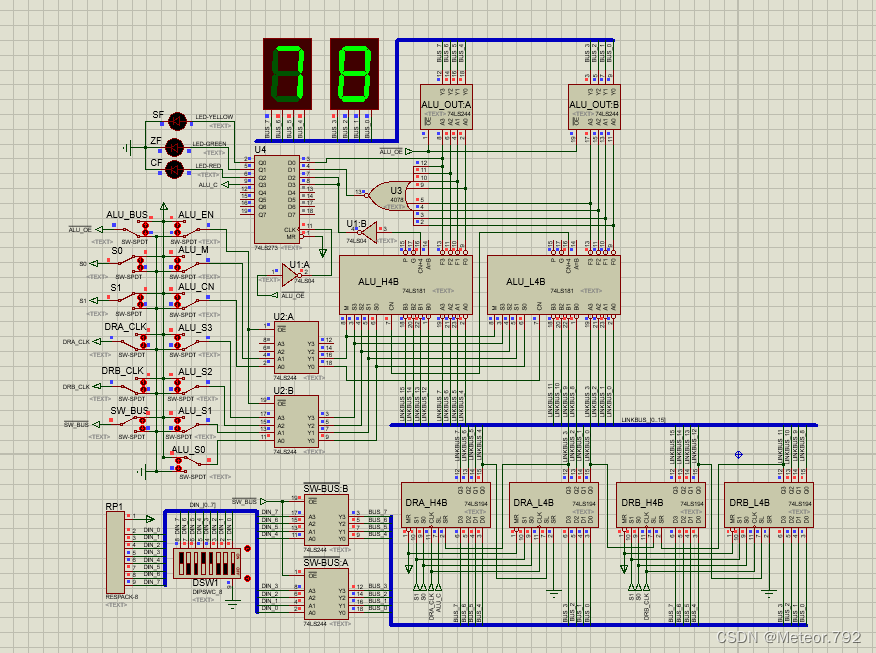Select the DRB_CLK terminal left of its switch
Image resolution: width=876 pixels, height=653 pixels.
(x=97, y=386)
